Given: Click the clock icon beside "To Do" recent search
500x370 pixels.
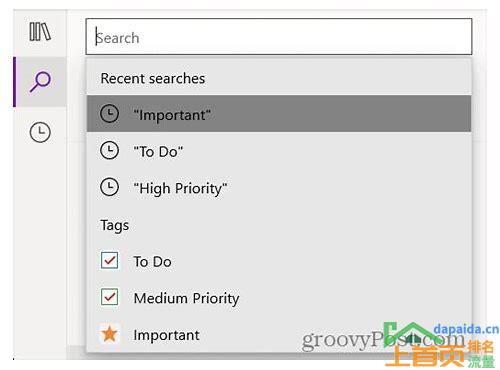Looking at the screenshot, I should click(x=109, y=150).
